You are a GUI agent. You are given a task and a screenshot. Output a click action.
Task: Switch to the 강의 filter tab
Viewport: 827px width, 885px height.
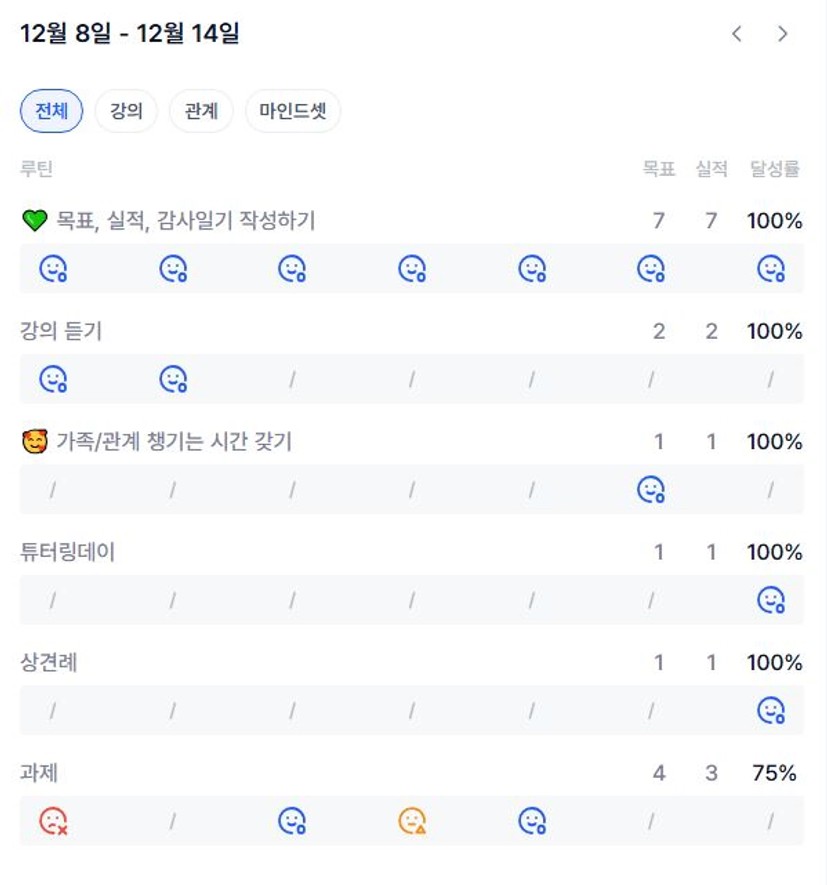(126, 111)
